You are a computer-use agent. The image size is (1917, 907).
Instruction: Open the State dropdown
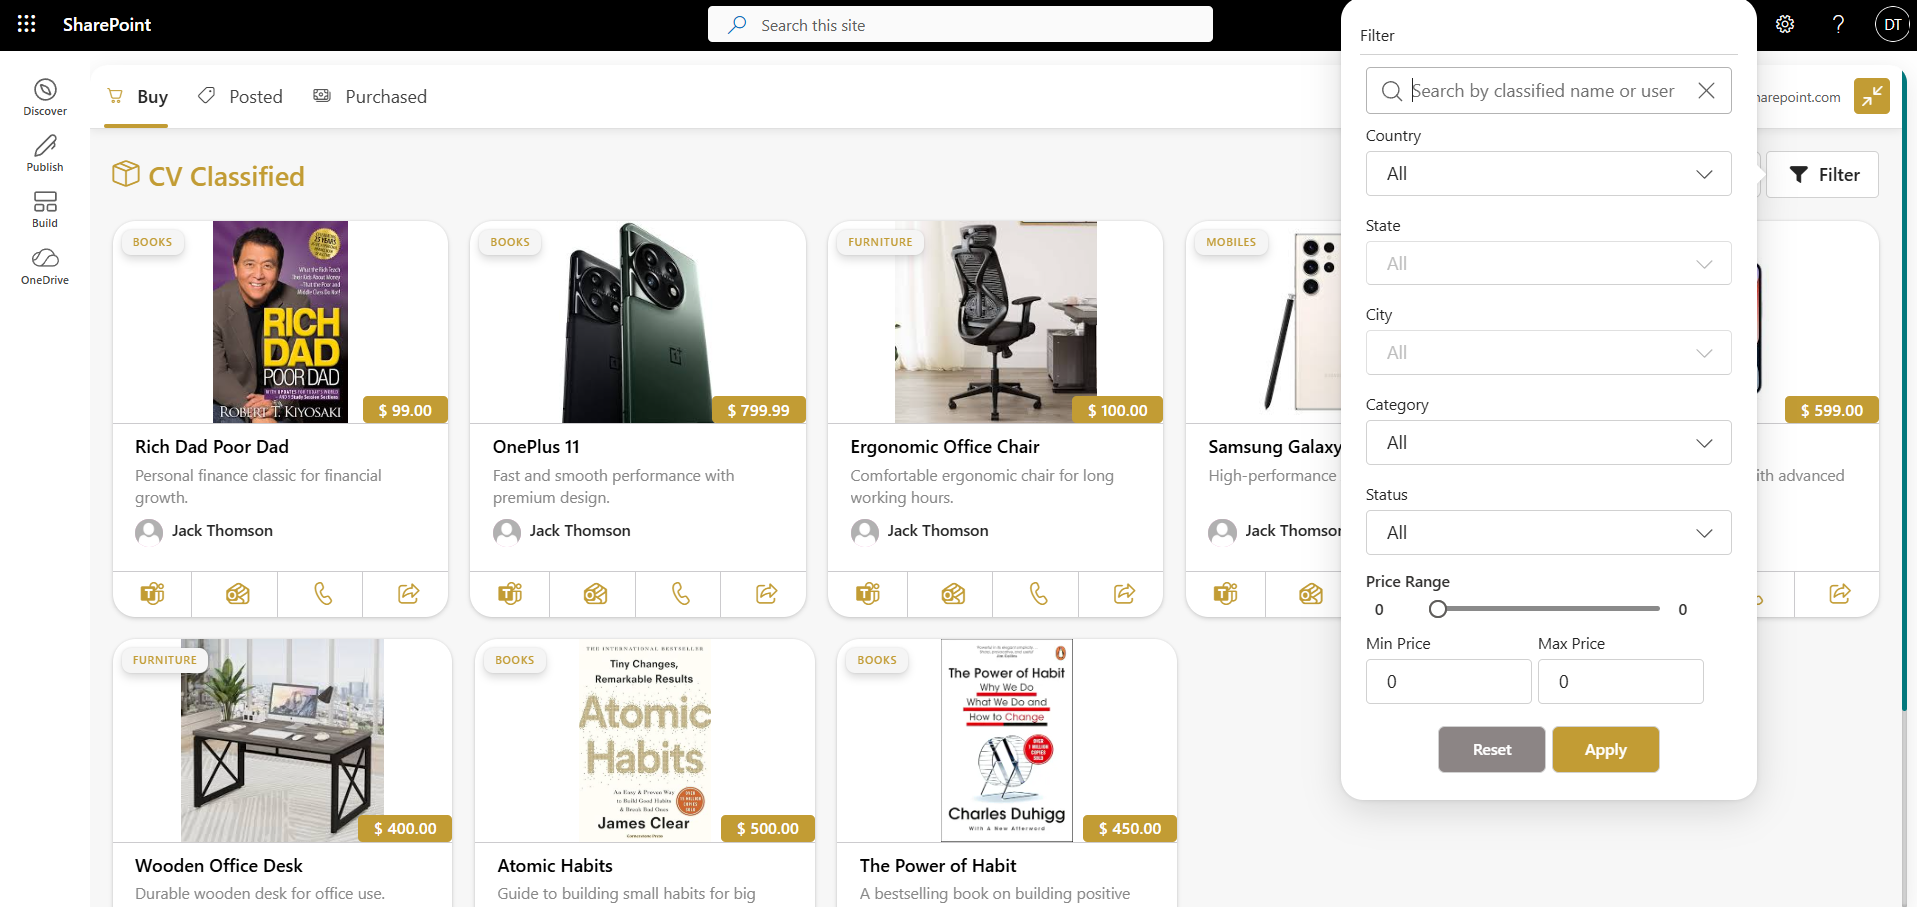tap(1548, 264)
